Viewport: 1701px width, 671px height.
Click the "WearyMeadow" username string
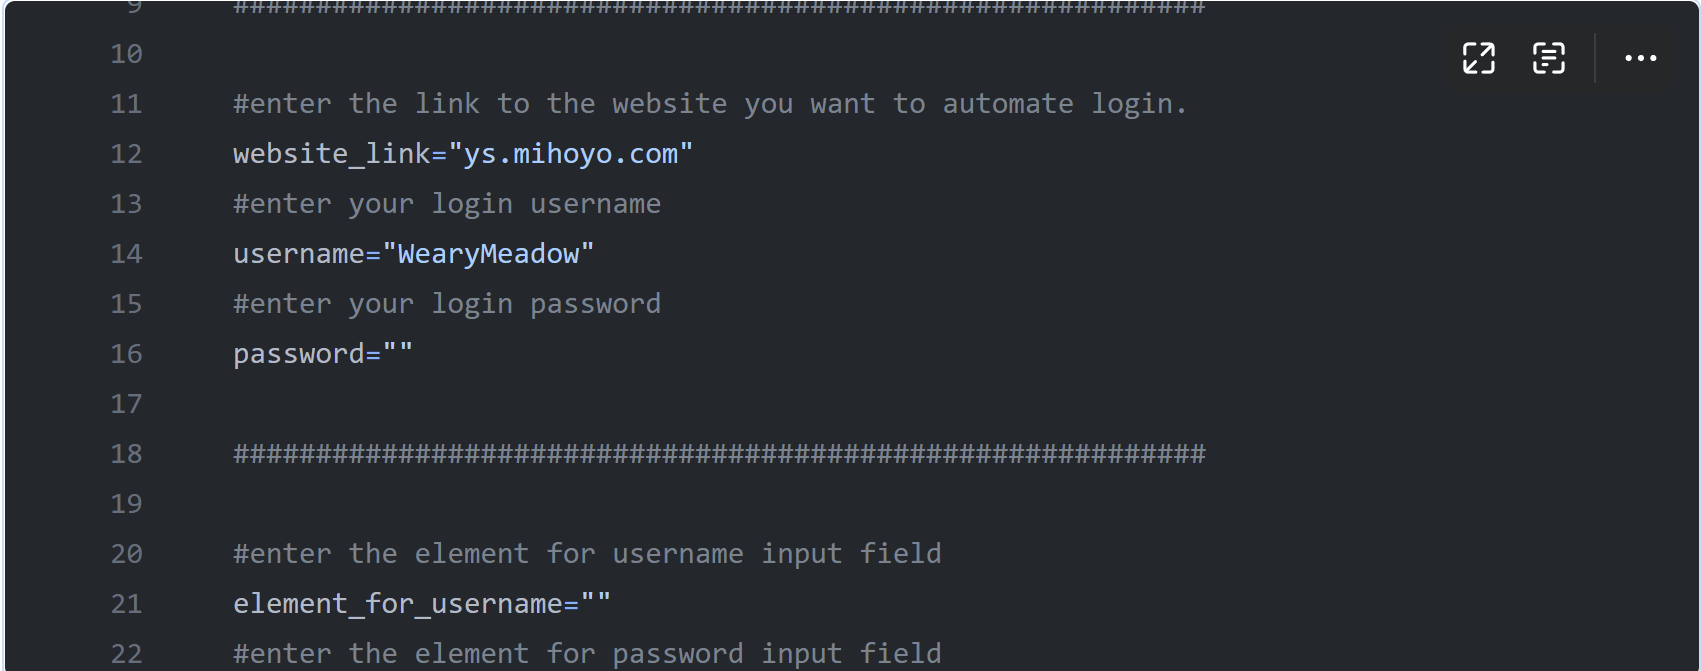tap(488, 254)
